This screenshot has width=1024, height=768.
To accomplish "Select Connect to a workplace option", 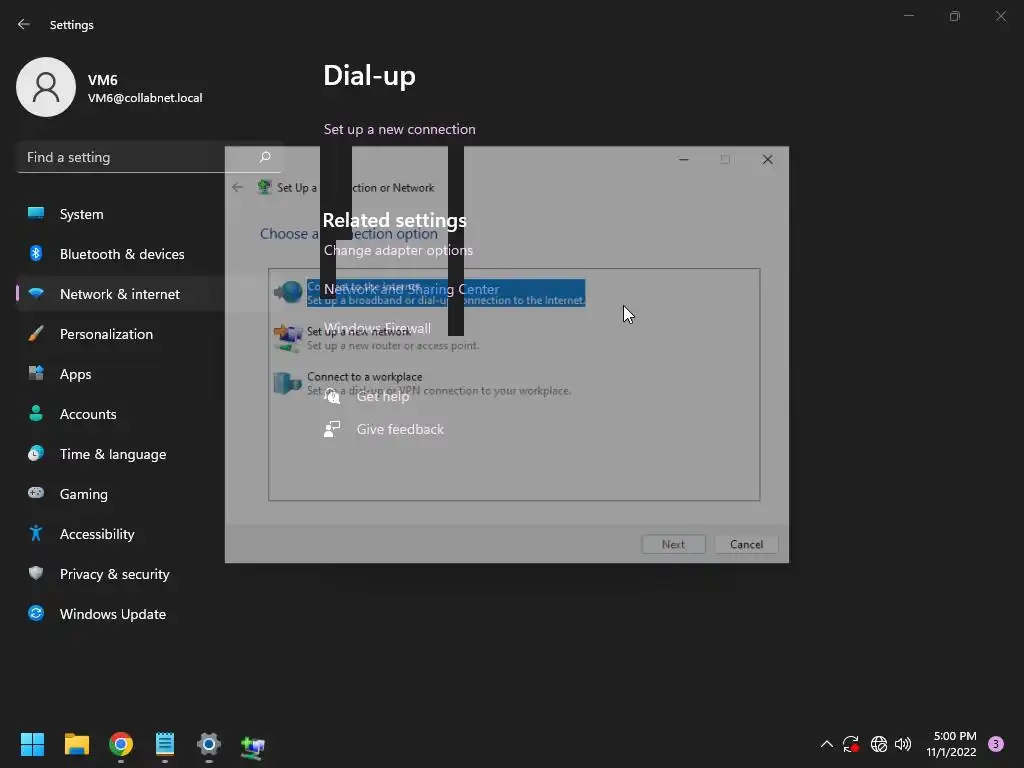I will pos(439,383).
